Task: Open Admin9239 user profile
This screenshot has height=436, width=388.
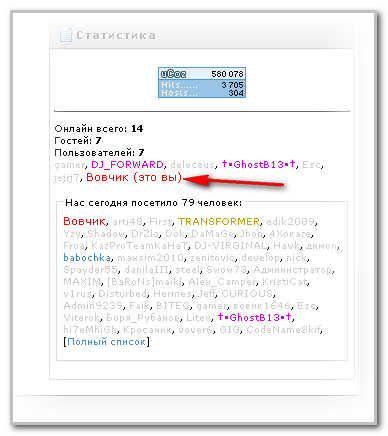Action: (x=93, y=306)
